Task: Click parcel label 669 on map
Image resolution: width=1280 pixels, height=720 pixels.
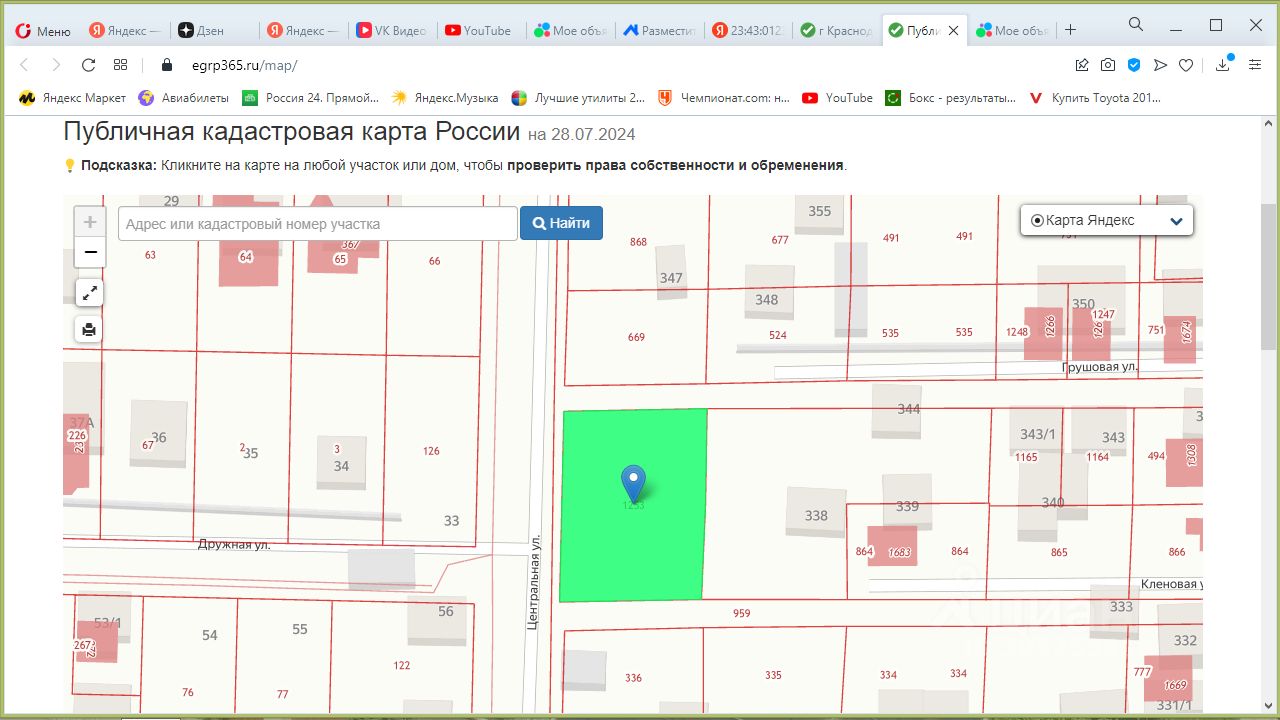Action: pyautogui.click(x=636, y=338)
